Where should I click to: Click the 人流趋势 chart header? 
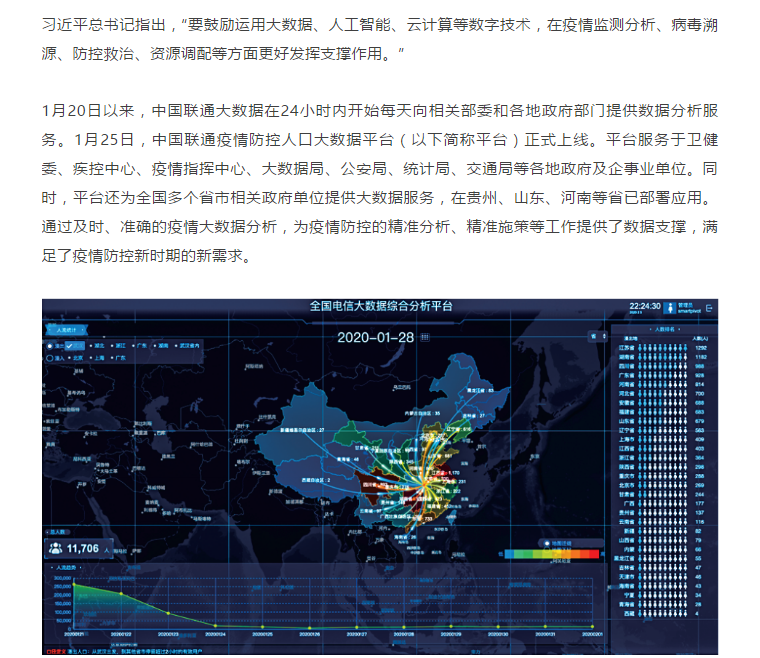66,567
